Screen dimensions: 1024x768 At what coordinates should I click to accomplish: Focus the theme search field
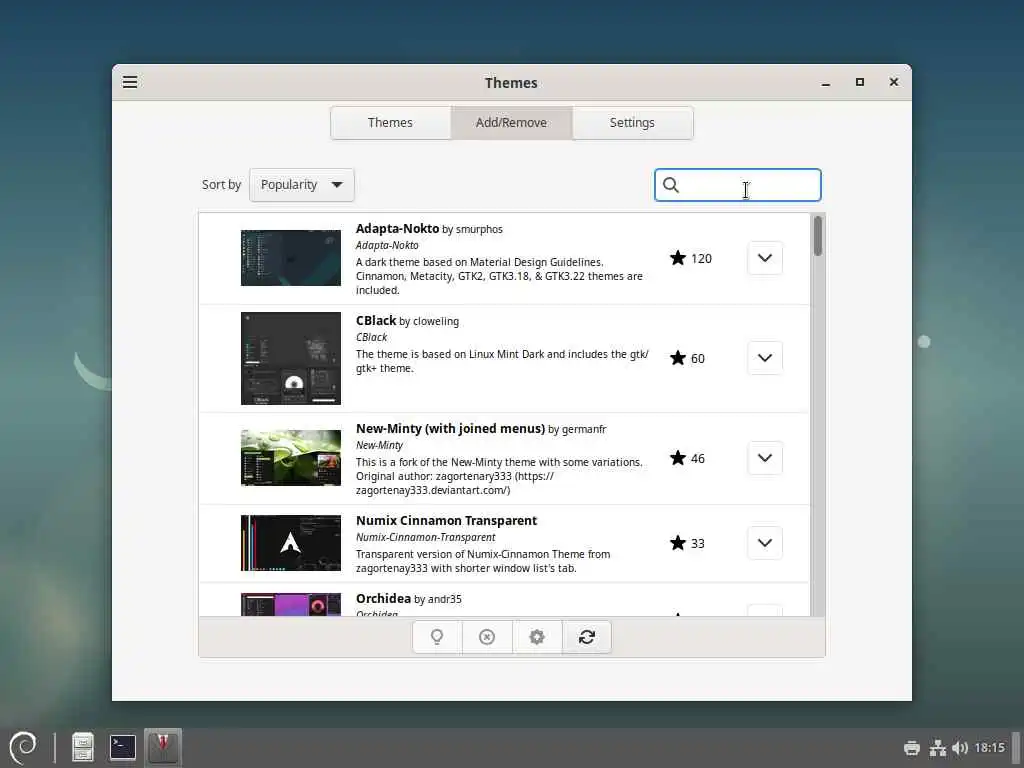(738, 185)
